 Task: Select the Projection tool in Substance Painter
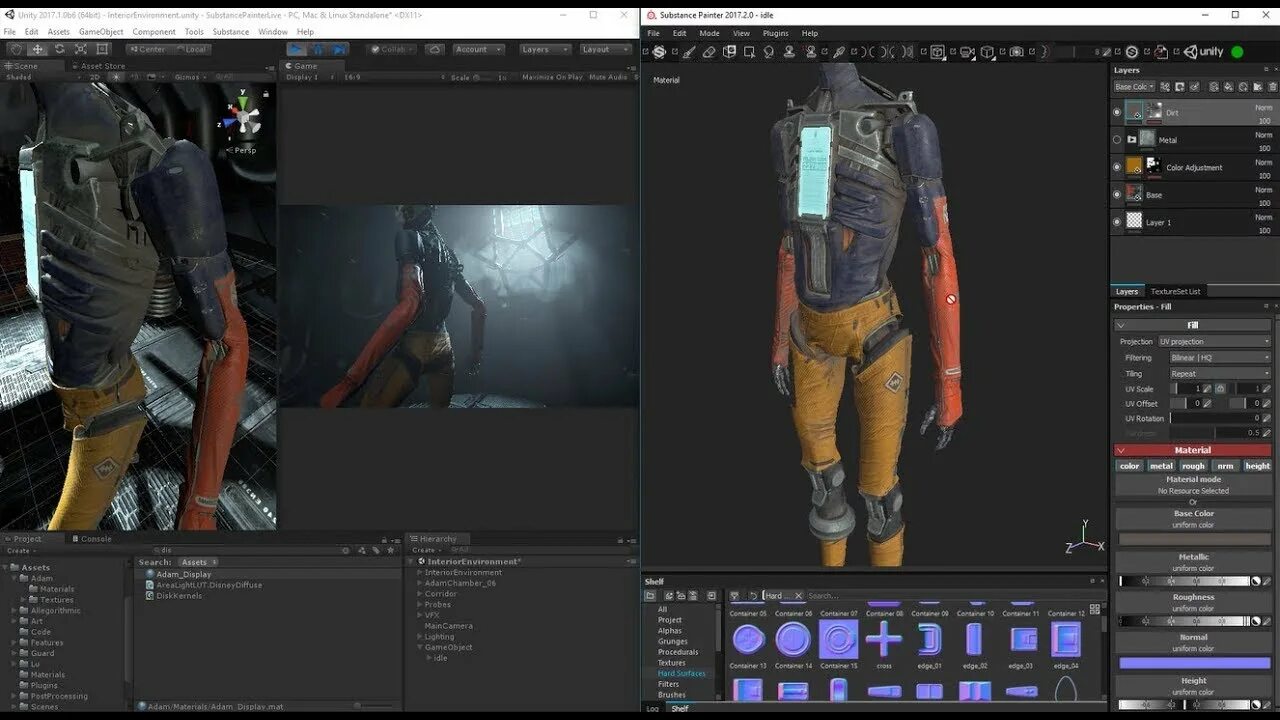(x=730, y=52)
